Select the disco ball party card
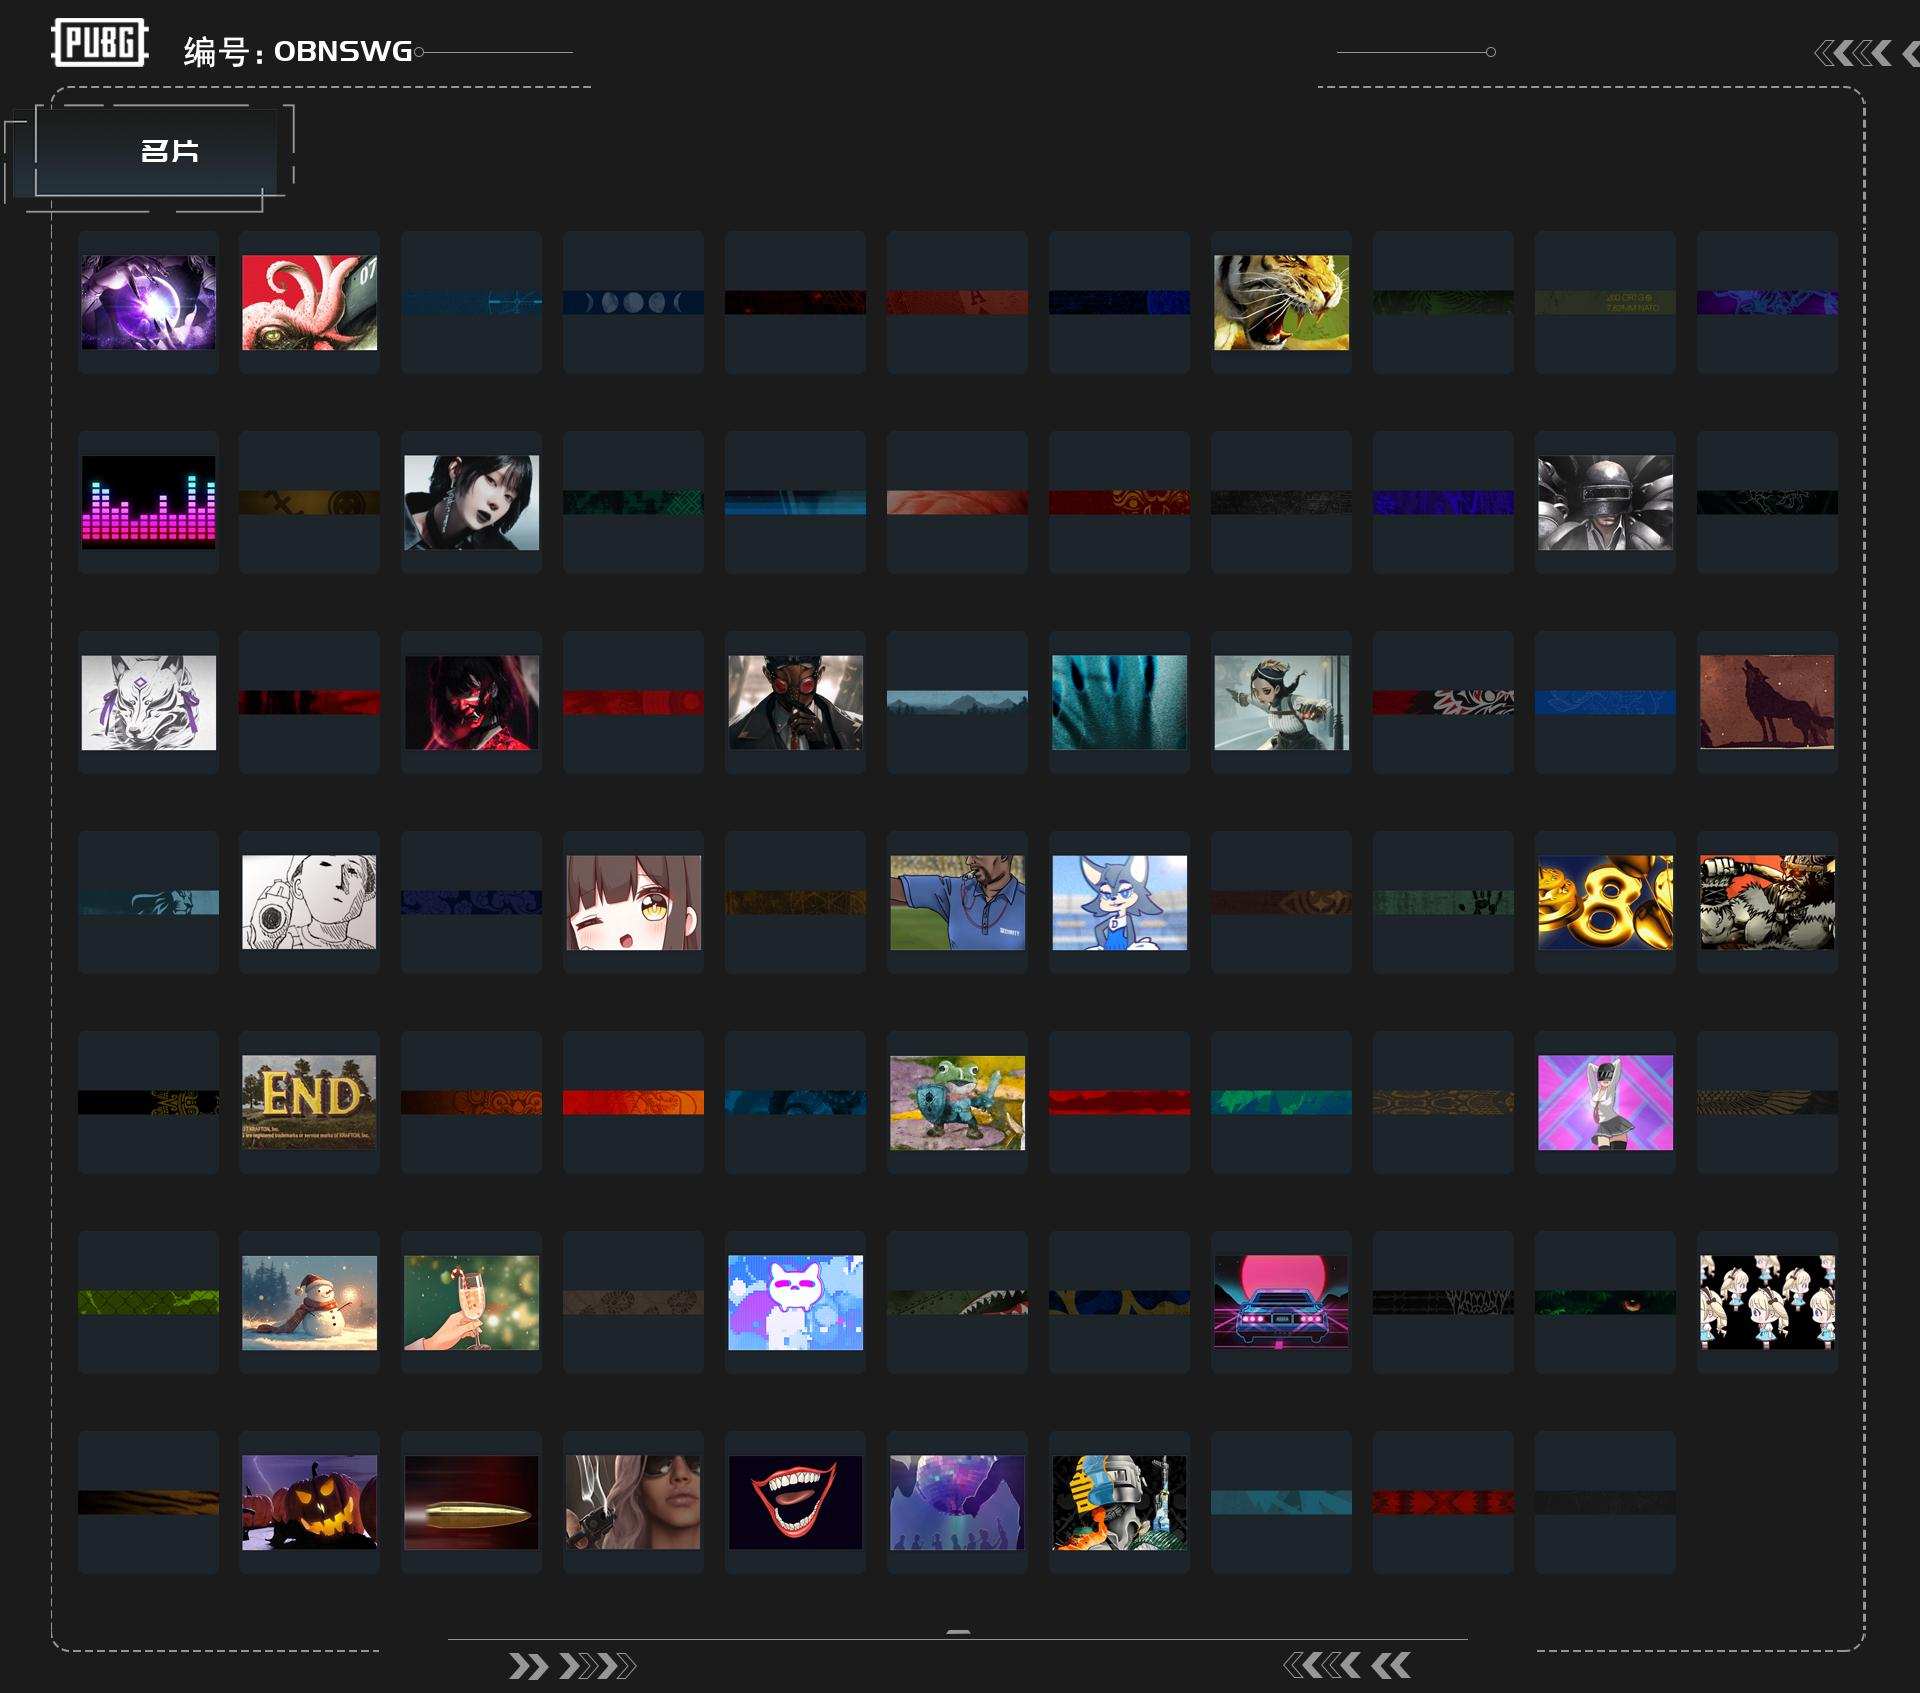 [957, 1502]
